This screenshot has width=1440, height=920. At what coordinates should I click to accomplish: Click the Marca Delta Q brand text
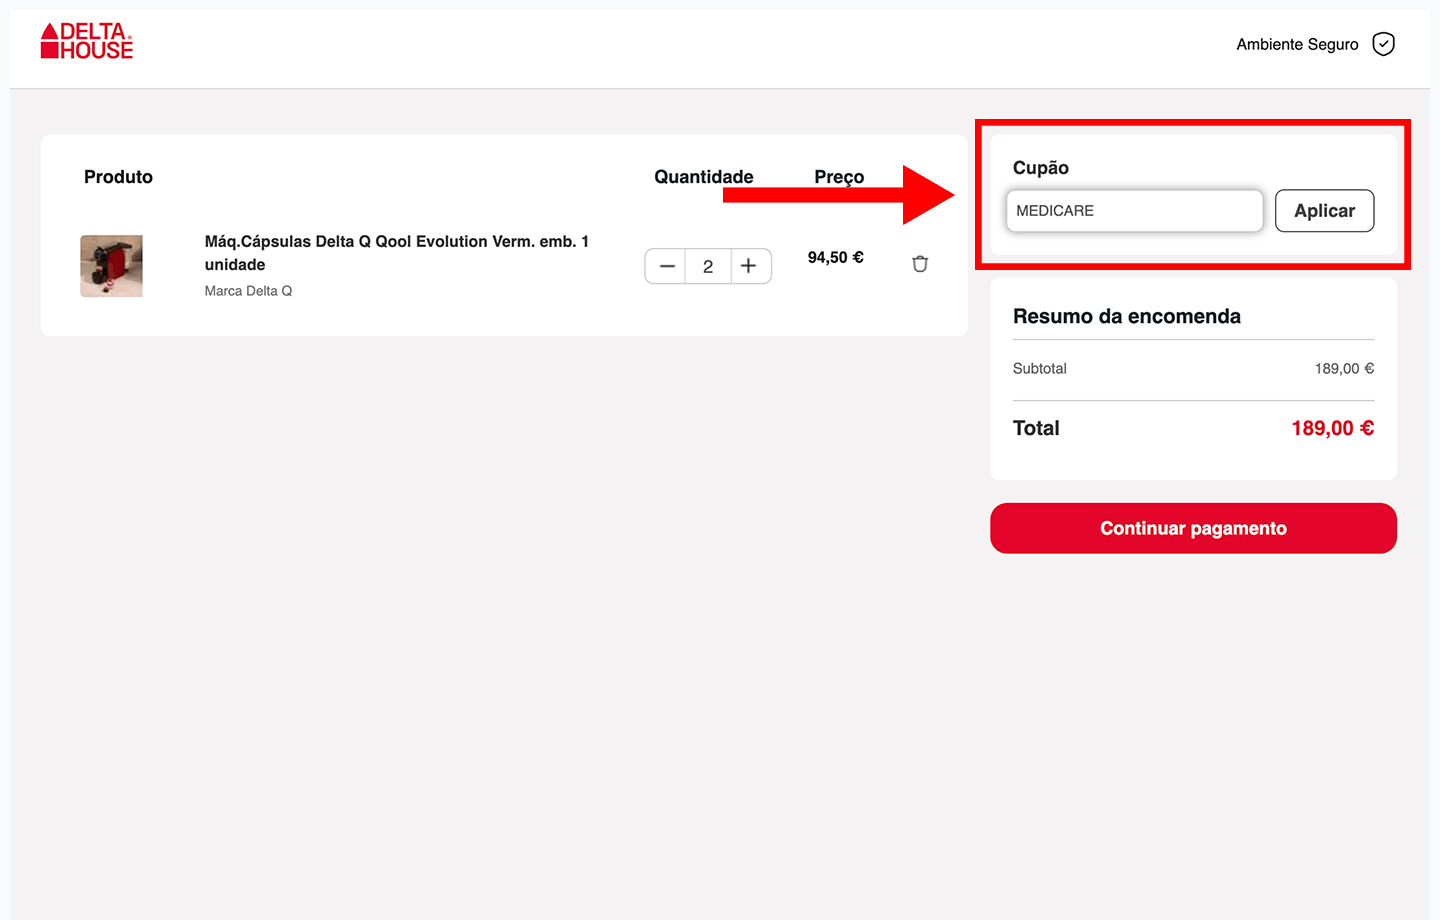[x=248, y=291]
